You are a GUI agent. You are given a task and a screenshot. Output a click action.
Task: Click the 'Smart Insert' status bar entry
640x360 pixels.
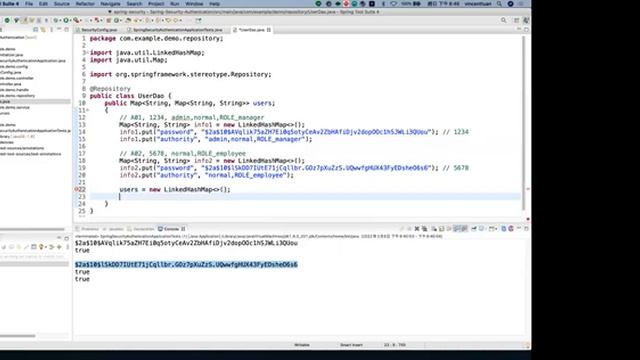click(351, 345)
